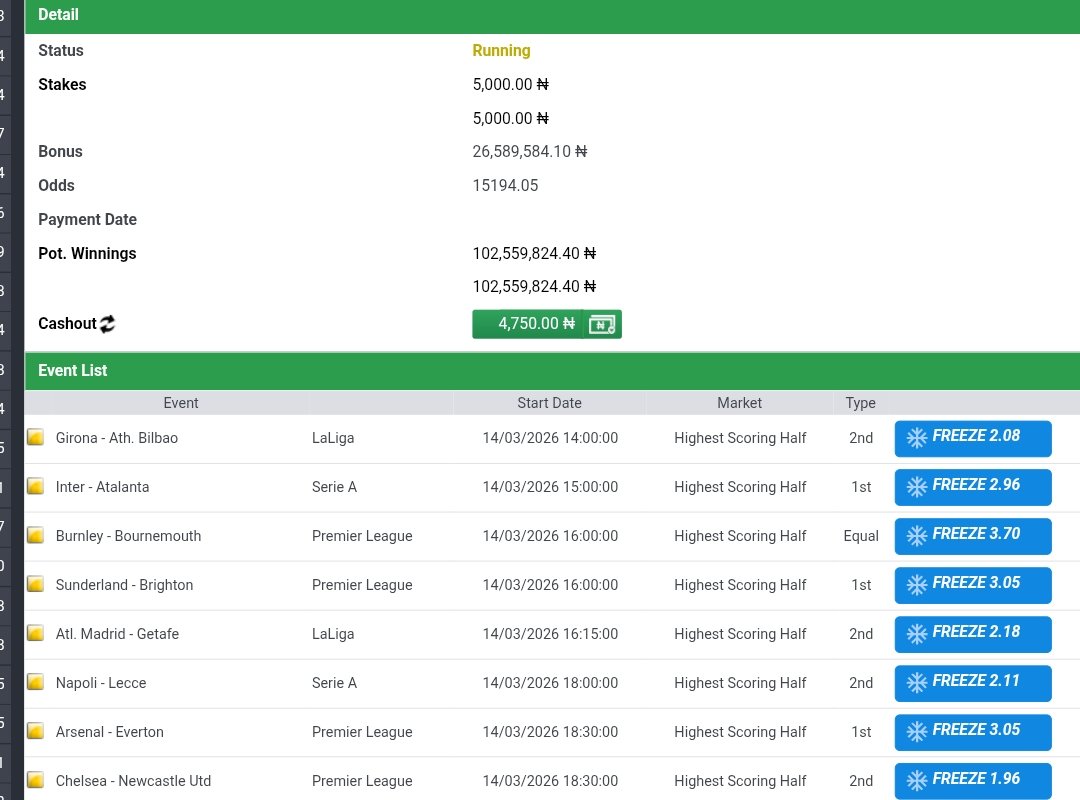Click the Equal type in Burnley row
The height and width of the screenshot is (800, 1080).
click(861, 536)
